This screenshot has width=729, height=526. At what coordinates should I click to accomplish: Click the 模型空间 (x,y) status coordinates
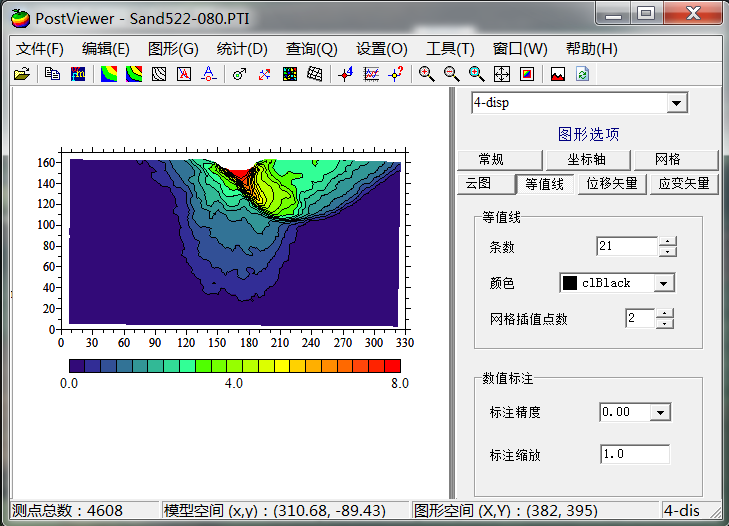point(285,511)
